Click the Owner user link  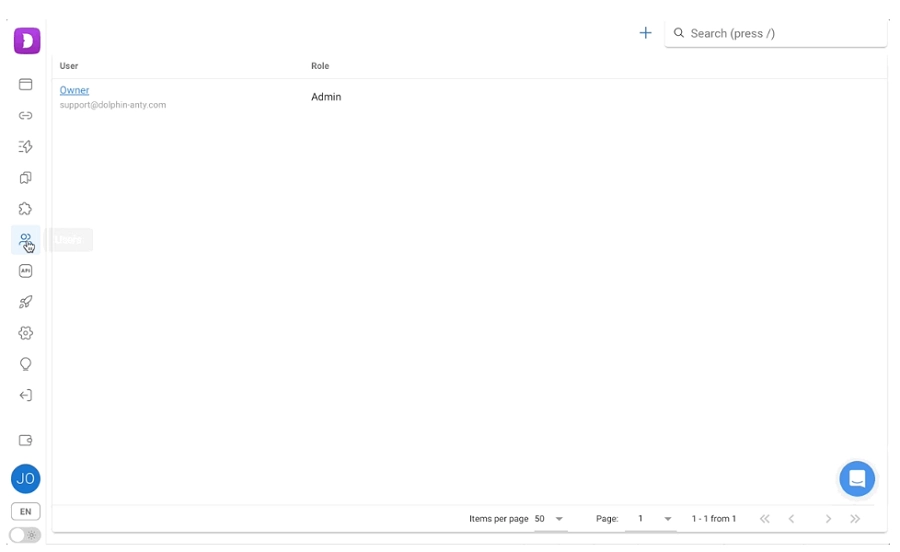[74, 90]
